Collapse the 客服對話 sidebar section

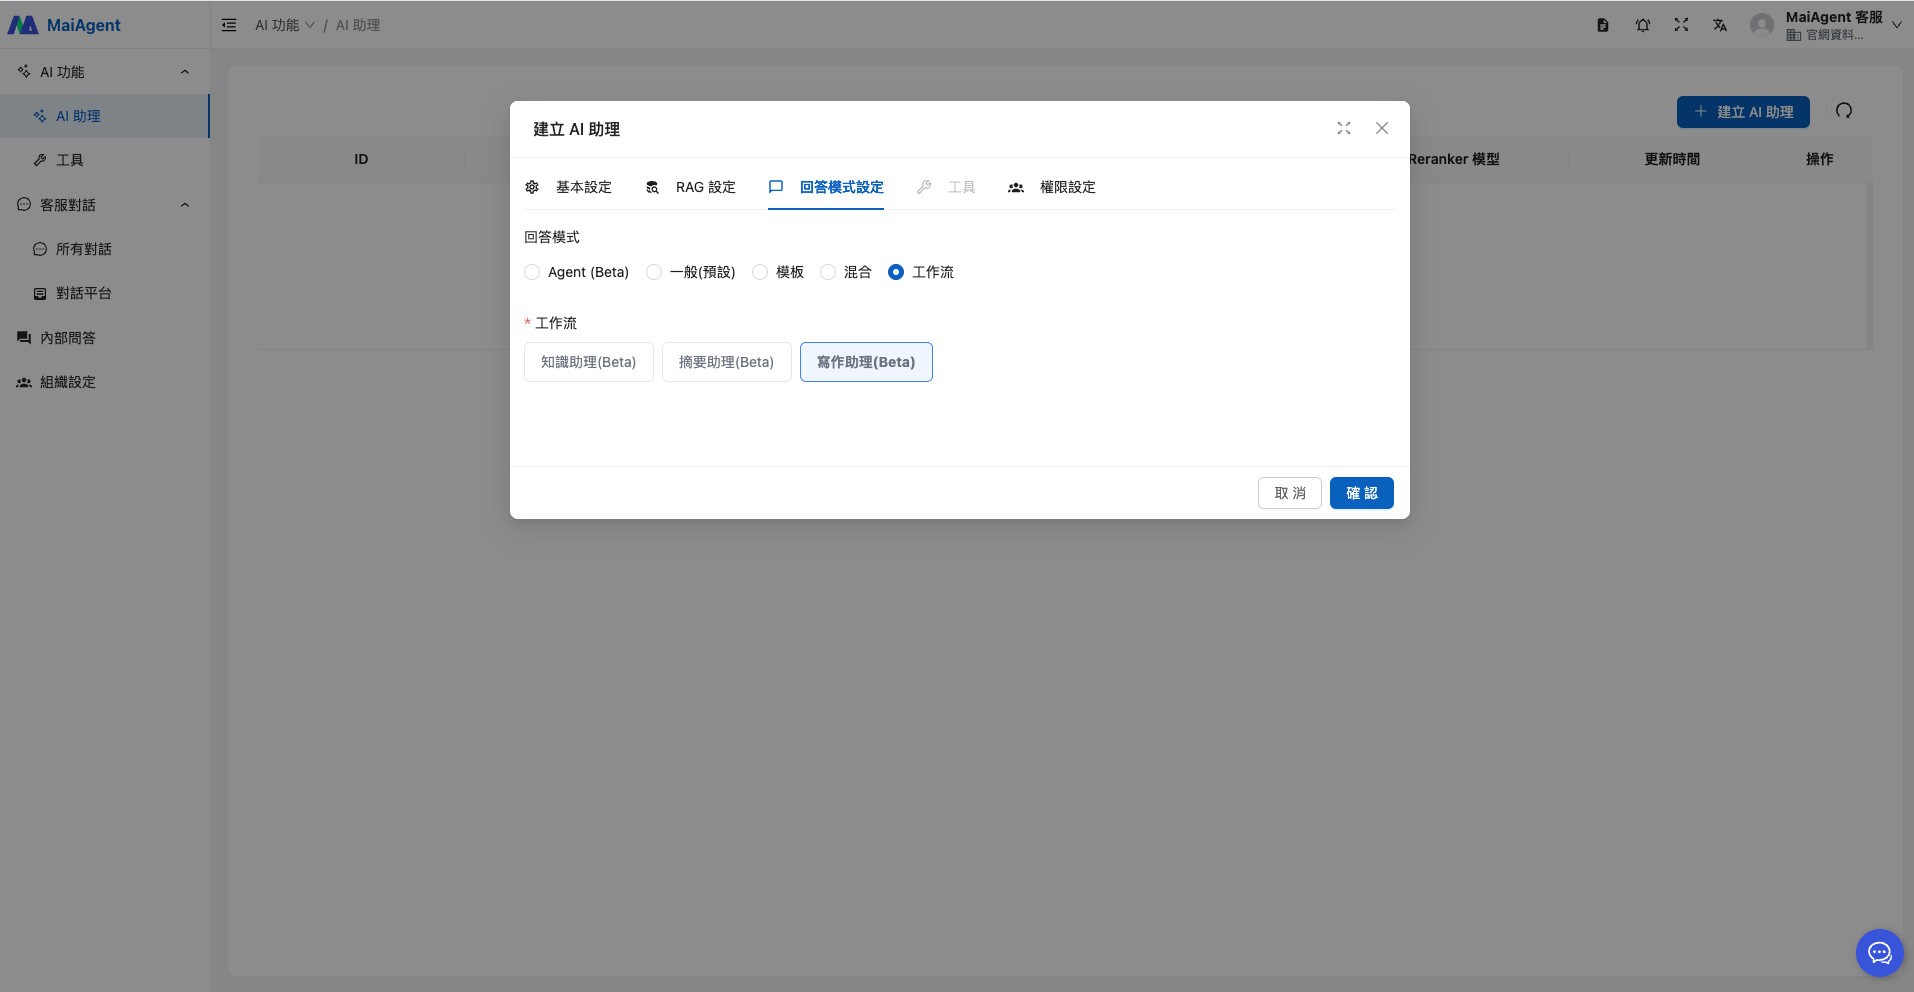(x=185, y=205)
